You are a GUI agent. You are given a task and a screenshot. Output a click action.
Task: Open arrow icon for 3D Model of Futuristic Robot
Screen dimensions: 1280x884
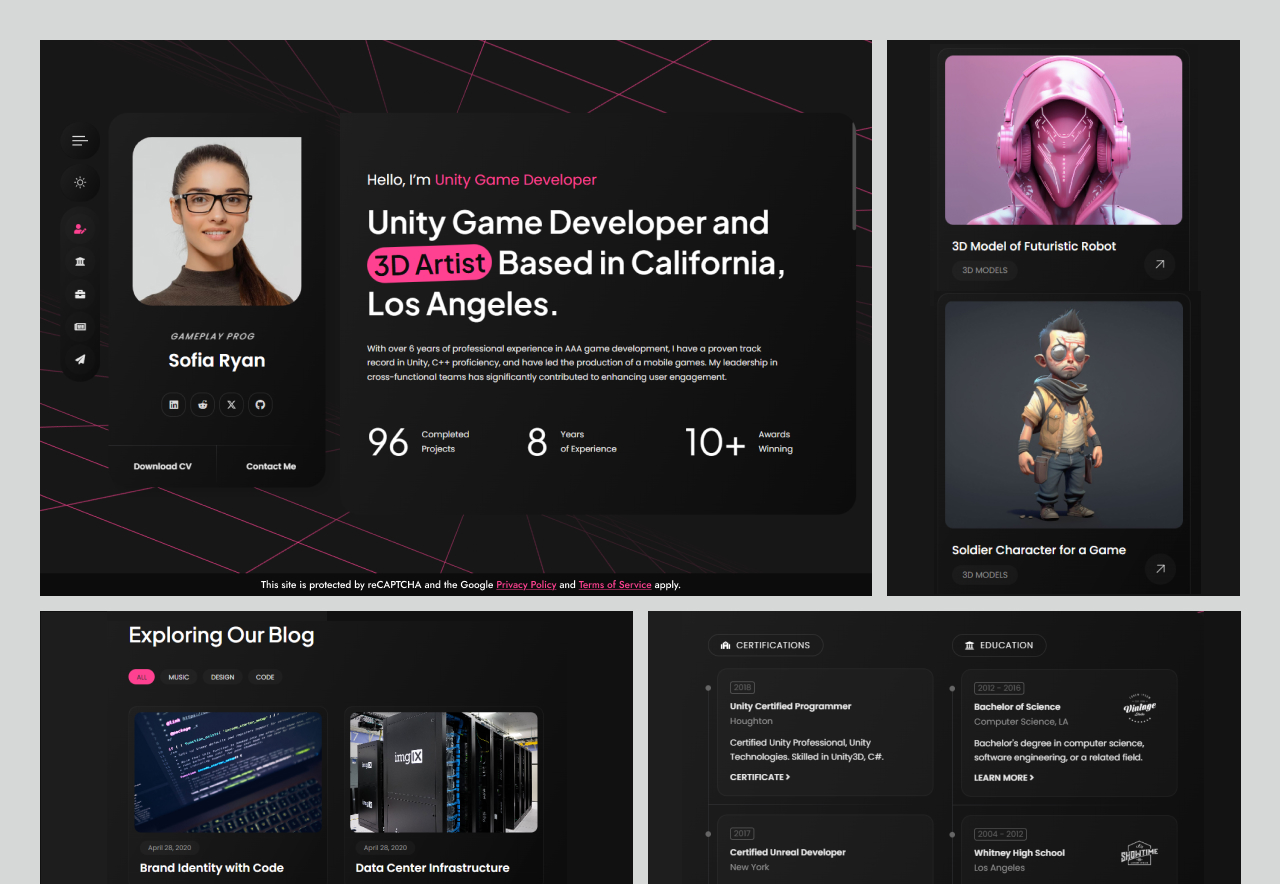pos(1159,265)
